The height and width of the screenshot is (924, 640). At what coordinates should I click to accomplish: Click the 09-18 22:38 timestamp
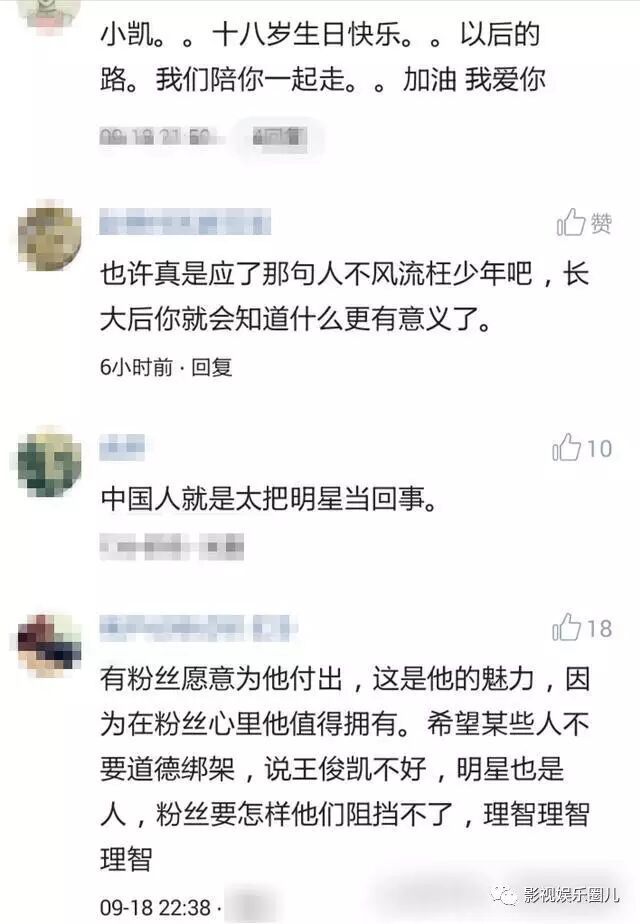click(x=156, y=908)
